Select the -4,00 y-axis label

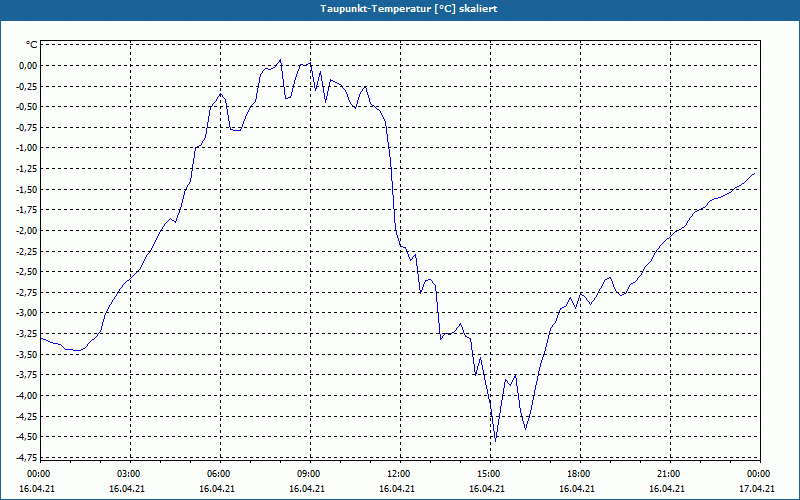point(27,395)
